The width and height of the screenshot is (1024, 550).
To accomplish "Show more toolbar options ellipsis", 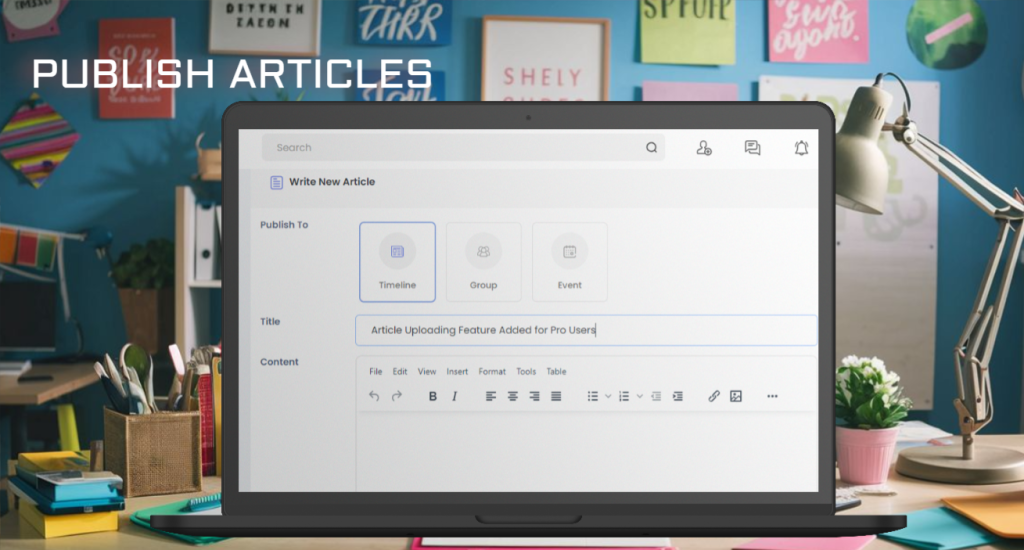I will pos(772,396).
